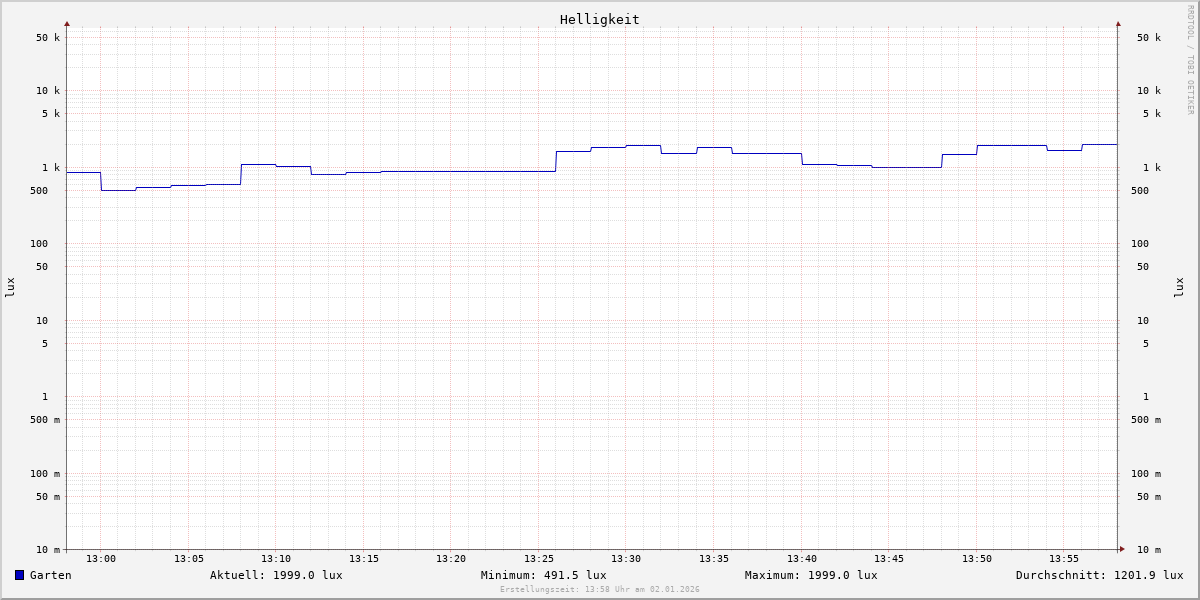Click the Maximum: 1999.0 lux value

[811, 575]
